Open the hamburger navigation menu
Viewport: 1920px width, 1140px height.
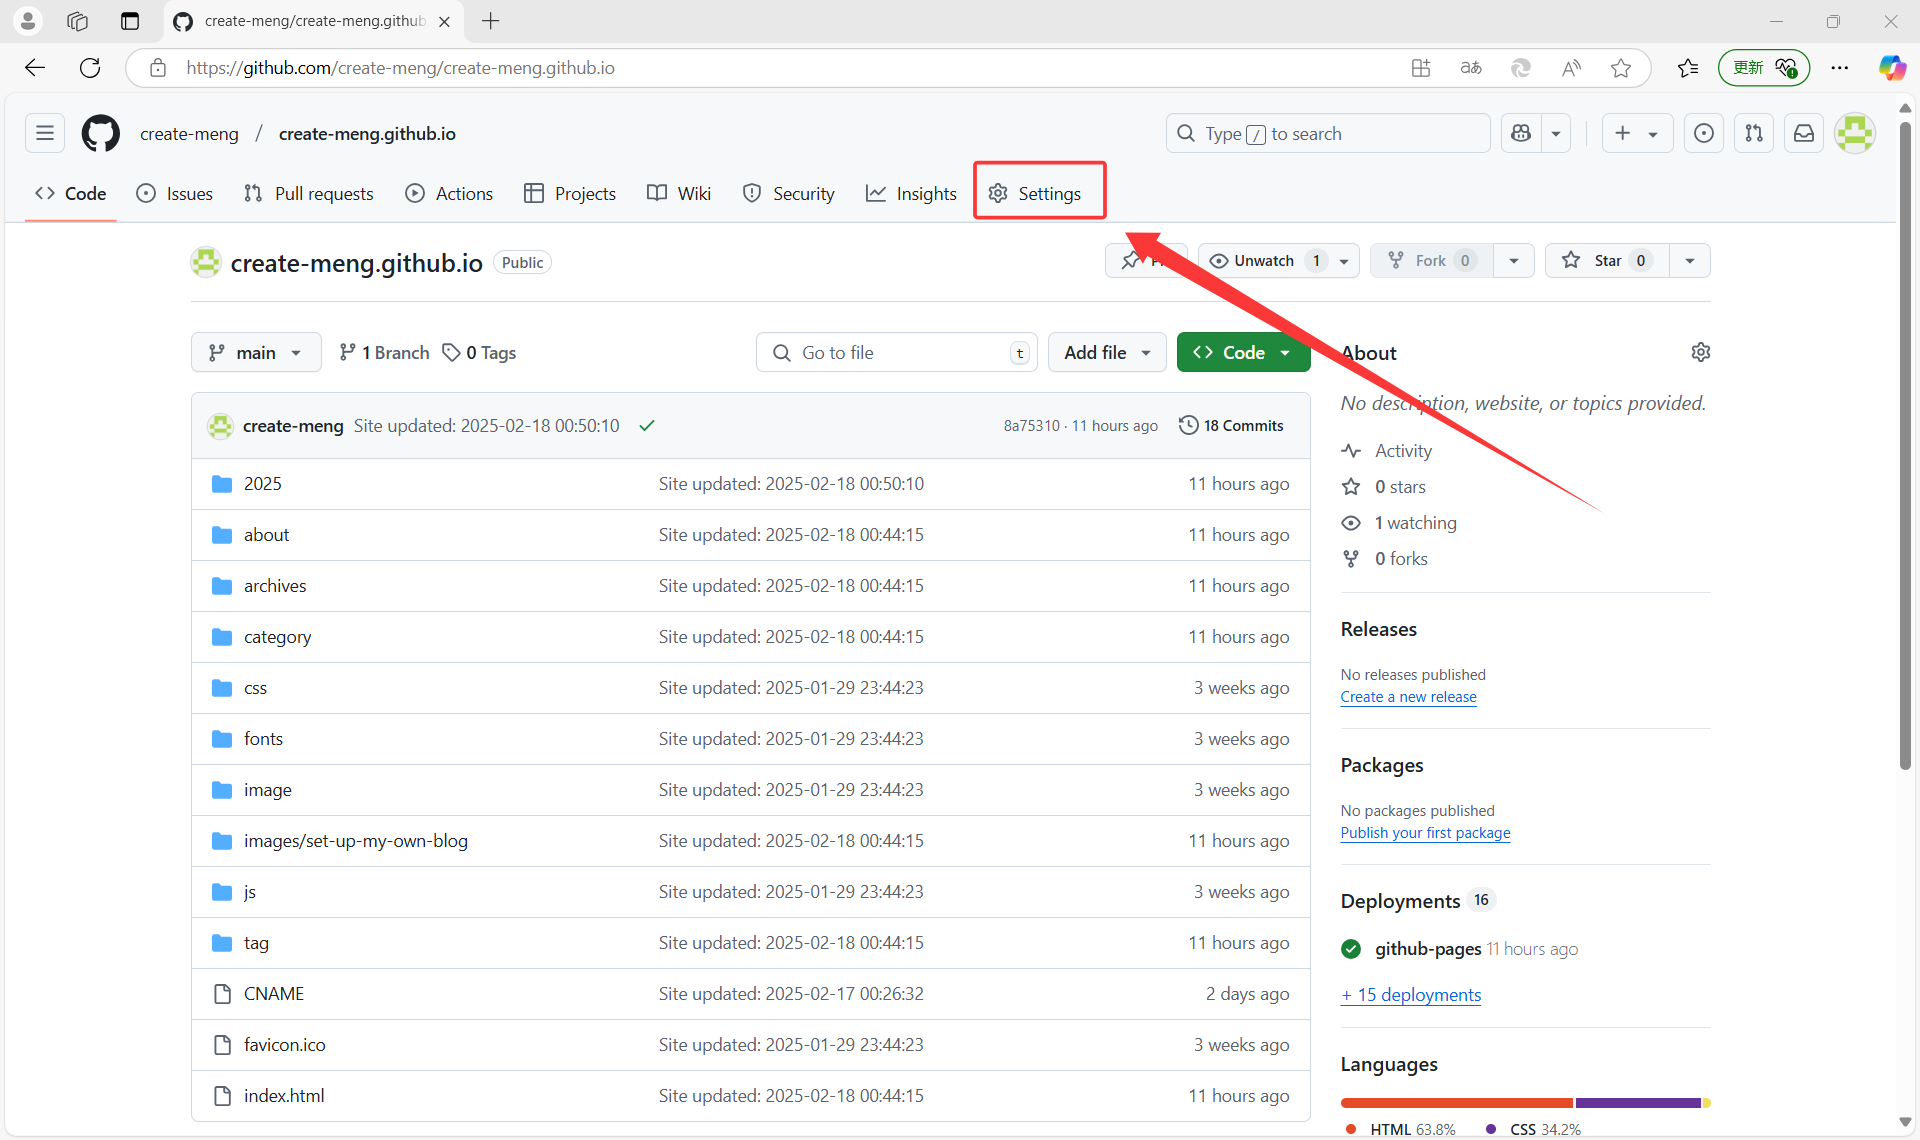pyautogui.click(x=45, y=133)
